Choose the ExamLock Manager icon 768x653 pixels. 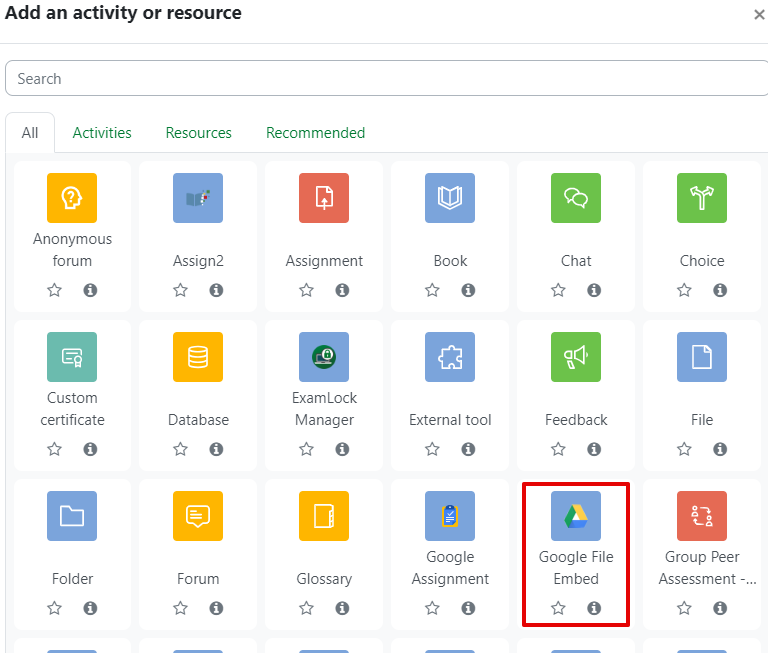point(324,357)
